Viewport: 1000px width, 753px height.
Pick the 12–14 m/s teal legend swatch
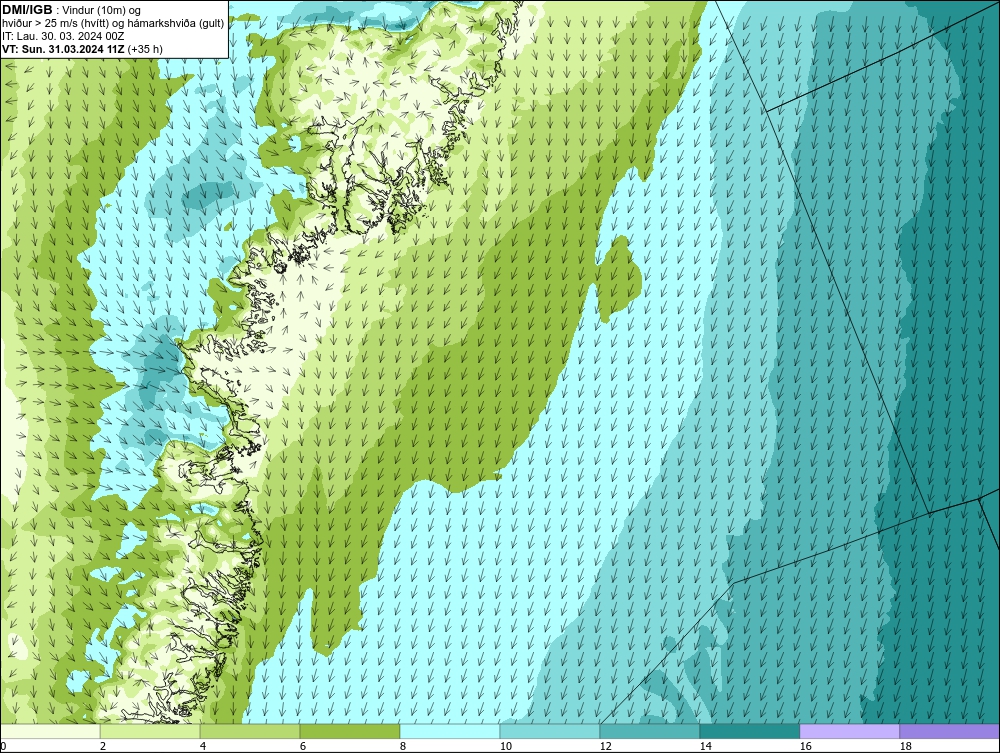point(649,731)
